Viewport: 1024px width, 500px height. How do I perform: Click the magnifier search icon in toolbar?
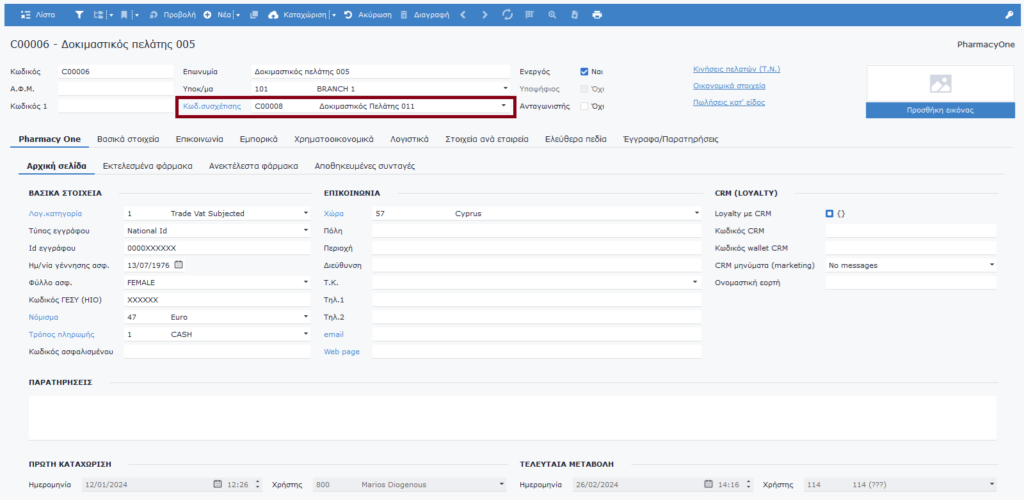pyautogui.click(x=553, y=15)
